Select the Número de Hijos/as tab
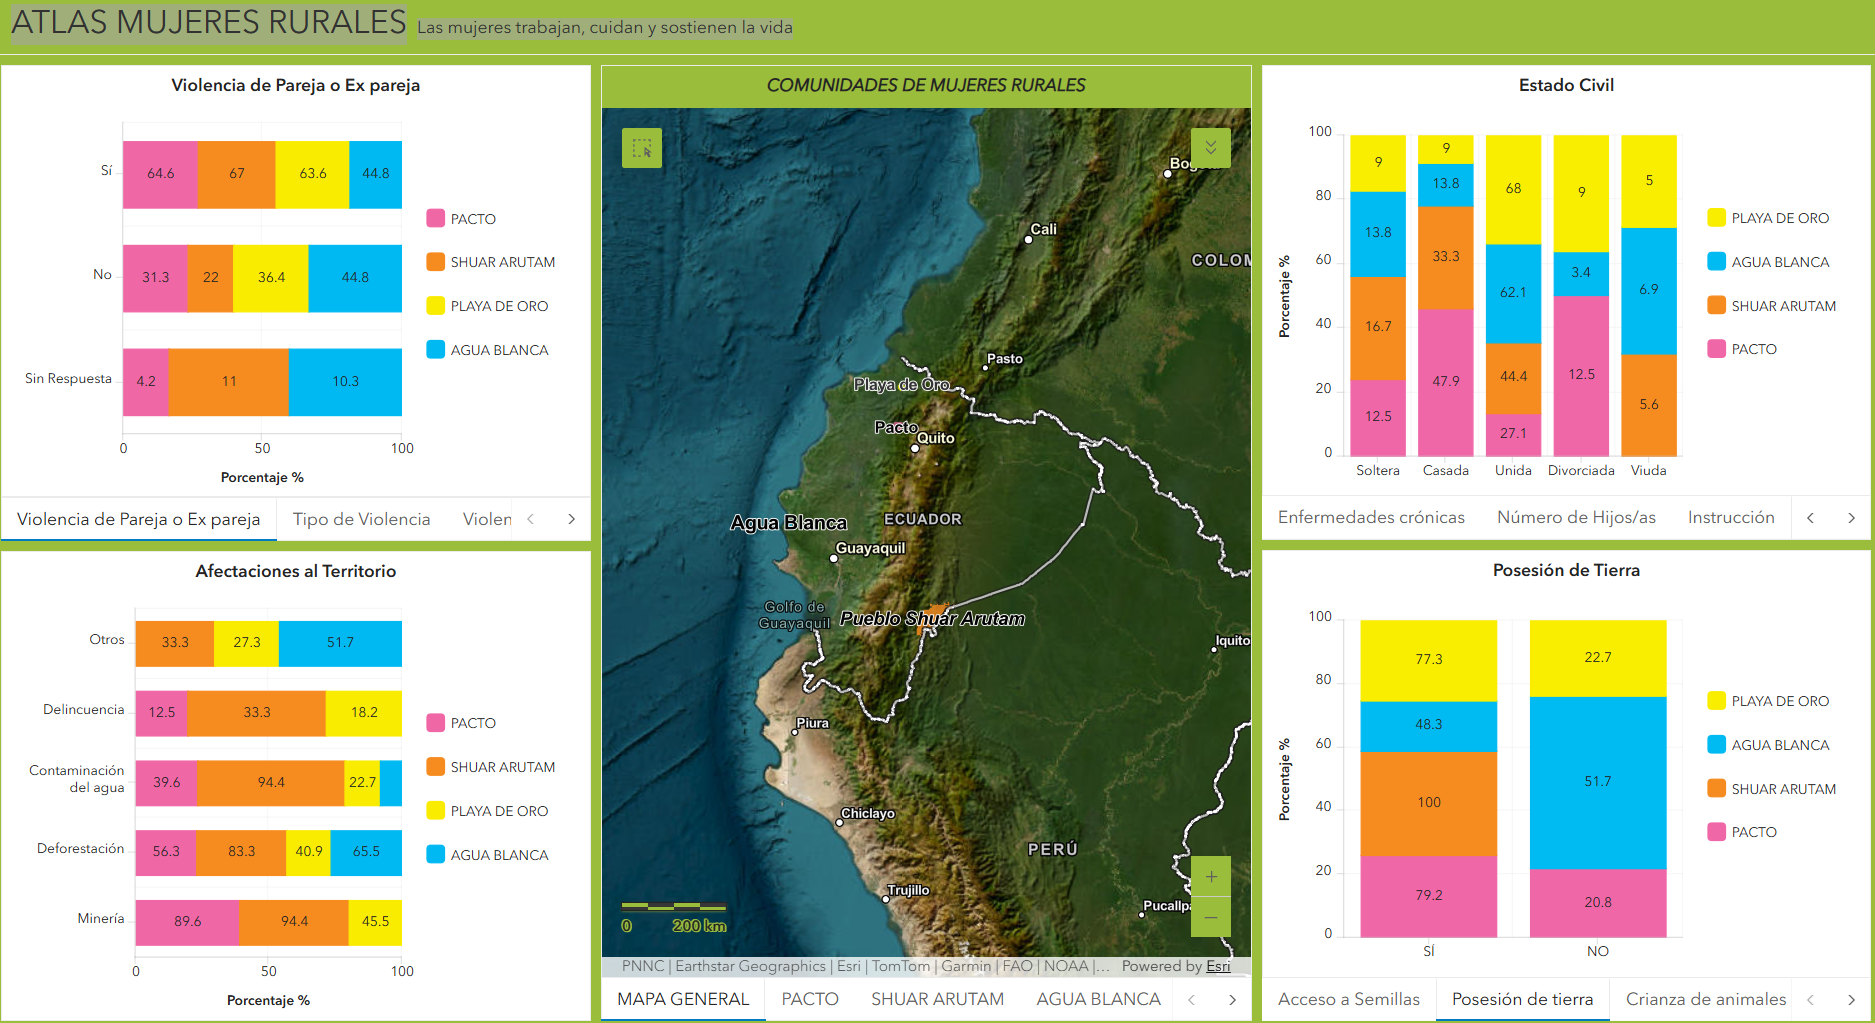Viewport: 1875px width, 1023px height. (1576, 517)
